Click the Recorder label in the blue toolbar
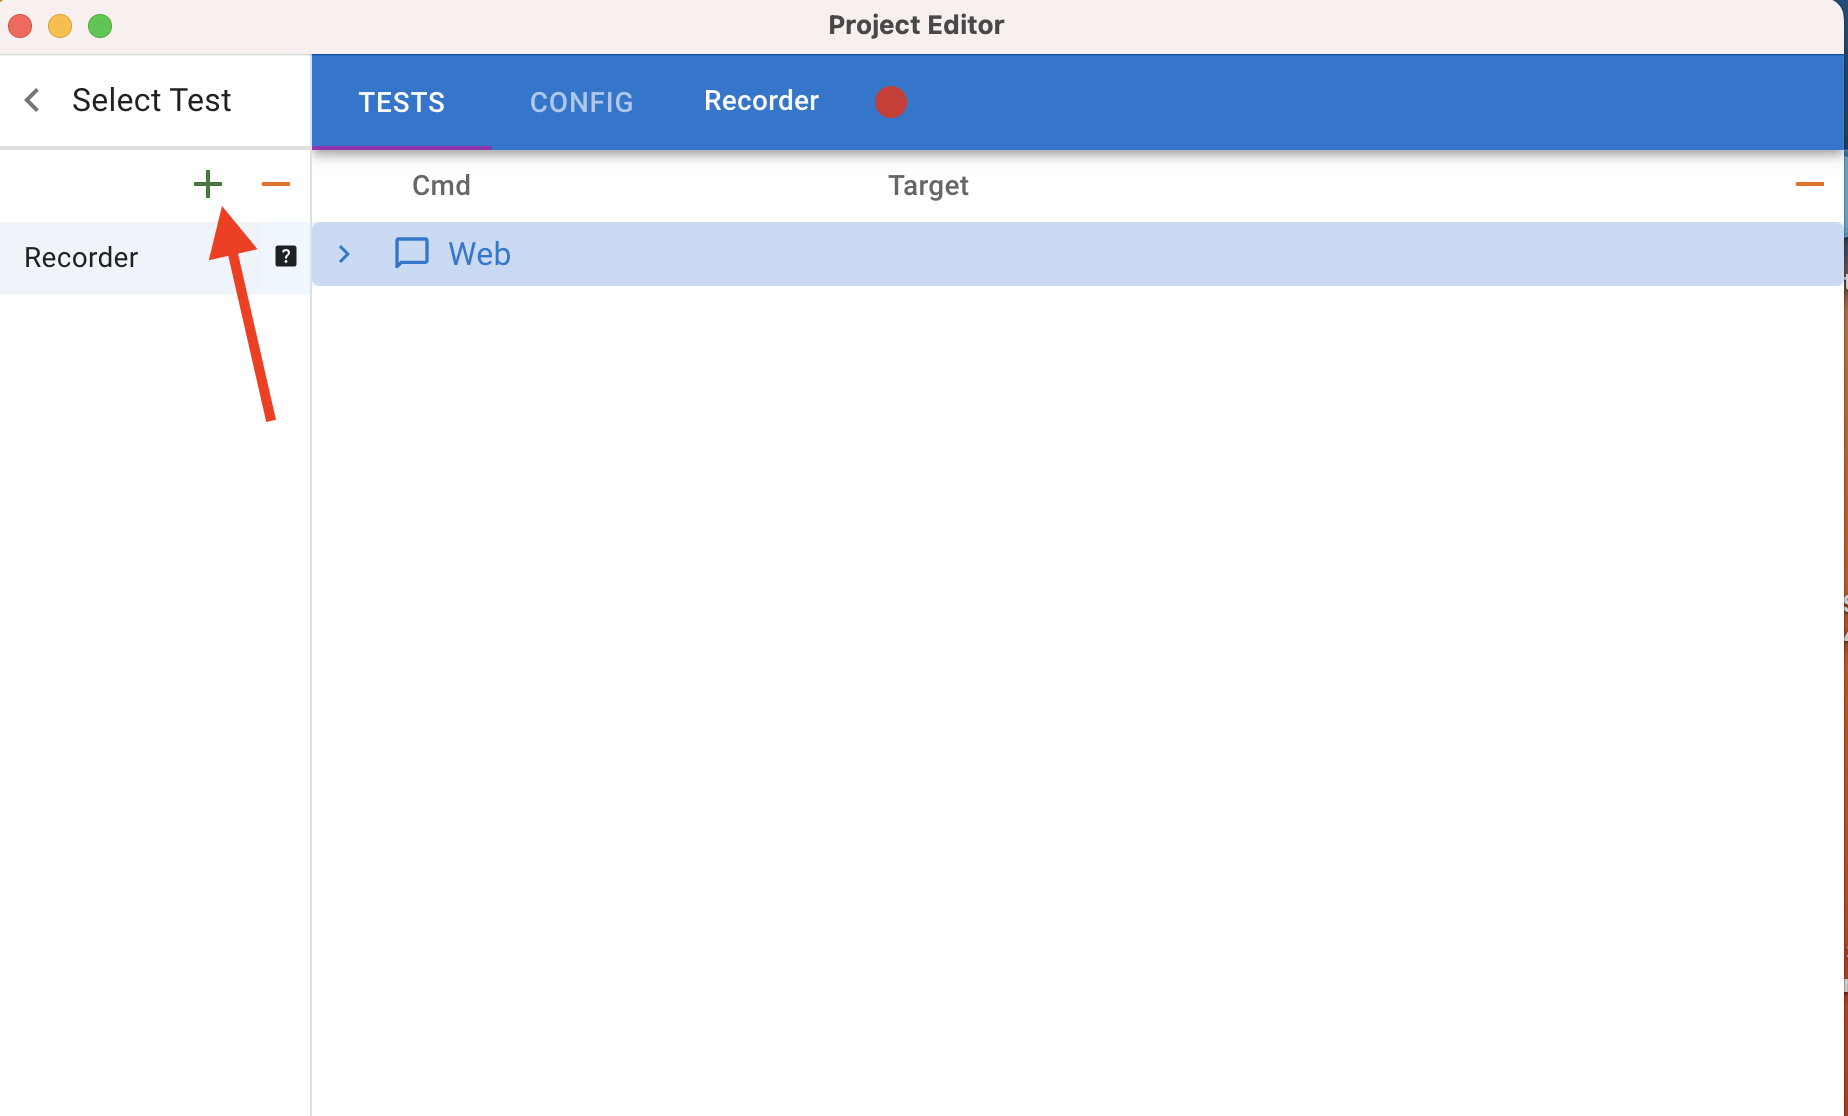The image size is (1848, 1116). (761, 101)
